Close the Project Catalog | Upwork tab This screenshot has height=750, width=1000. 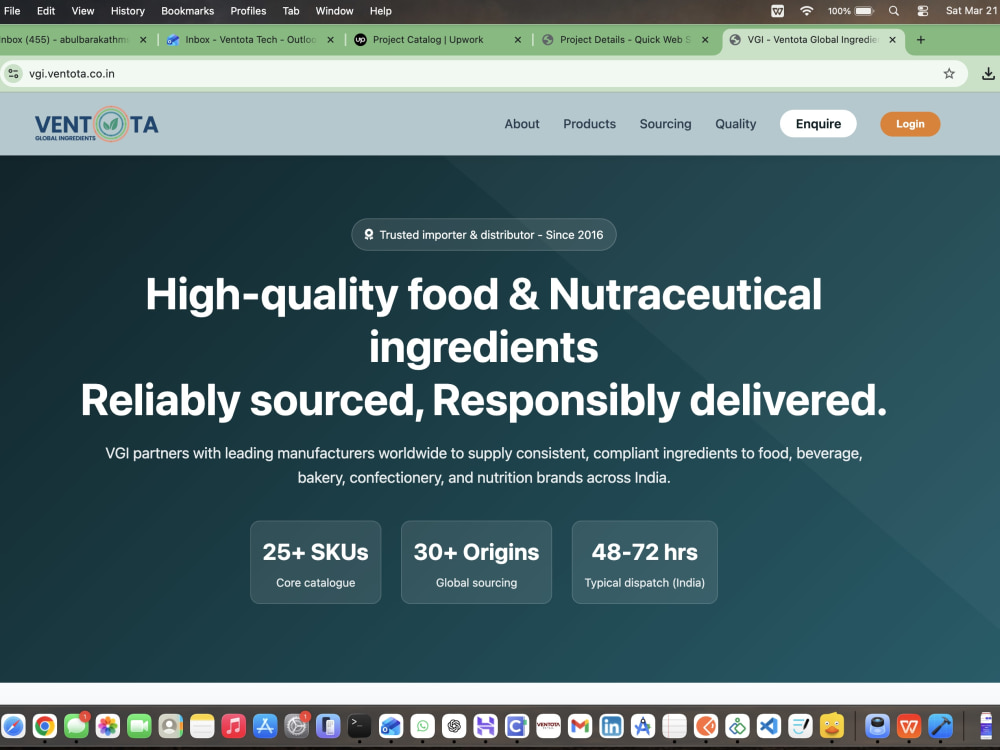[x=518, y=40]
